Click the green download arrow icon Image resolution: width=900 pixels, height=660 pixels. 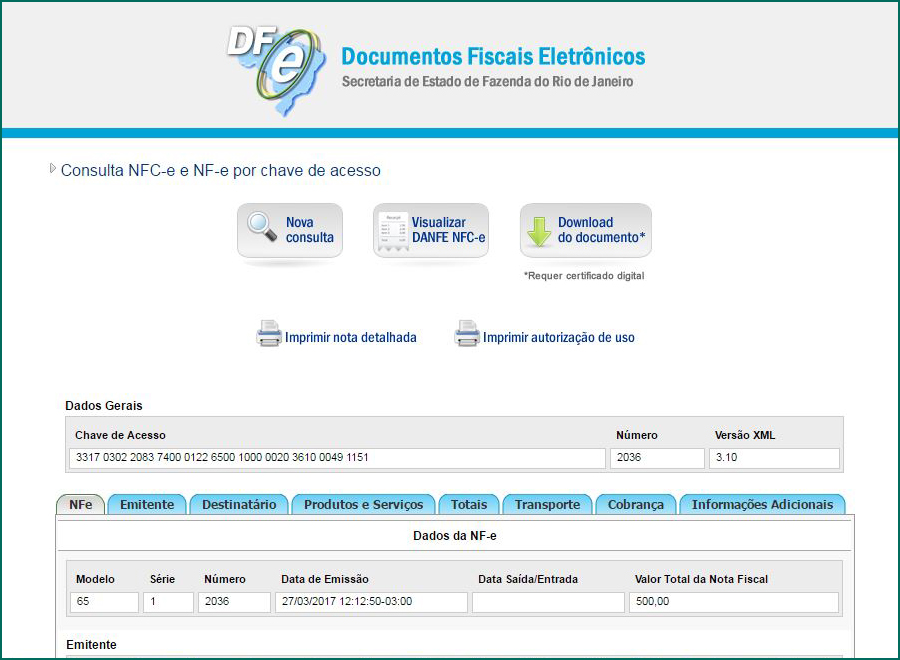click(x=540, y=230)
